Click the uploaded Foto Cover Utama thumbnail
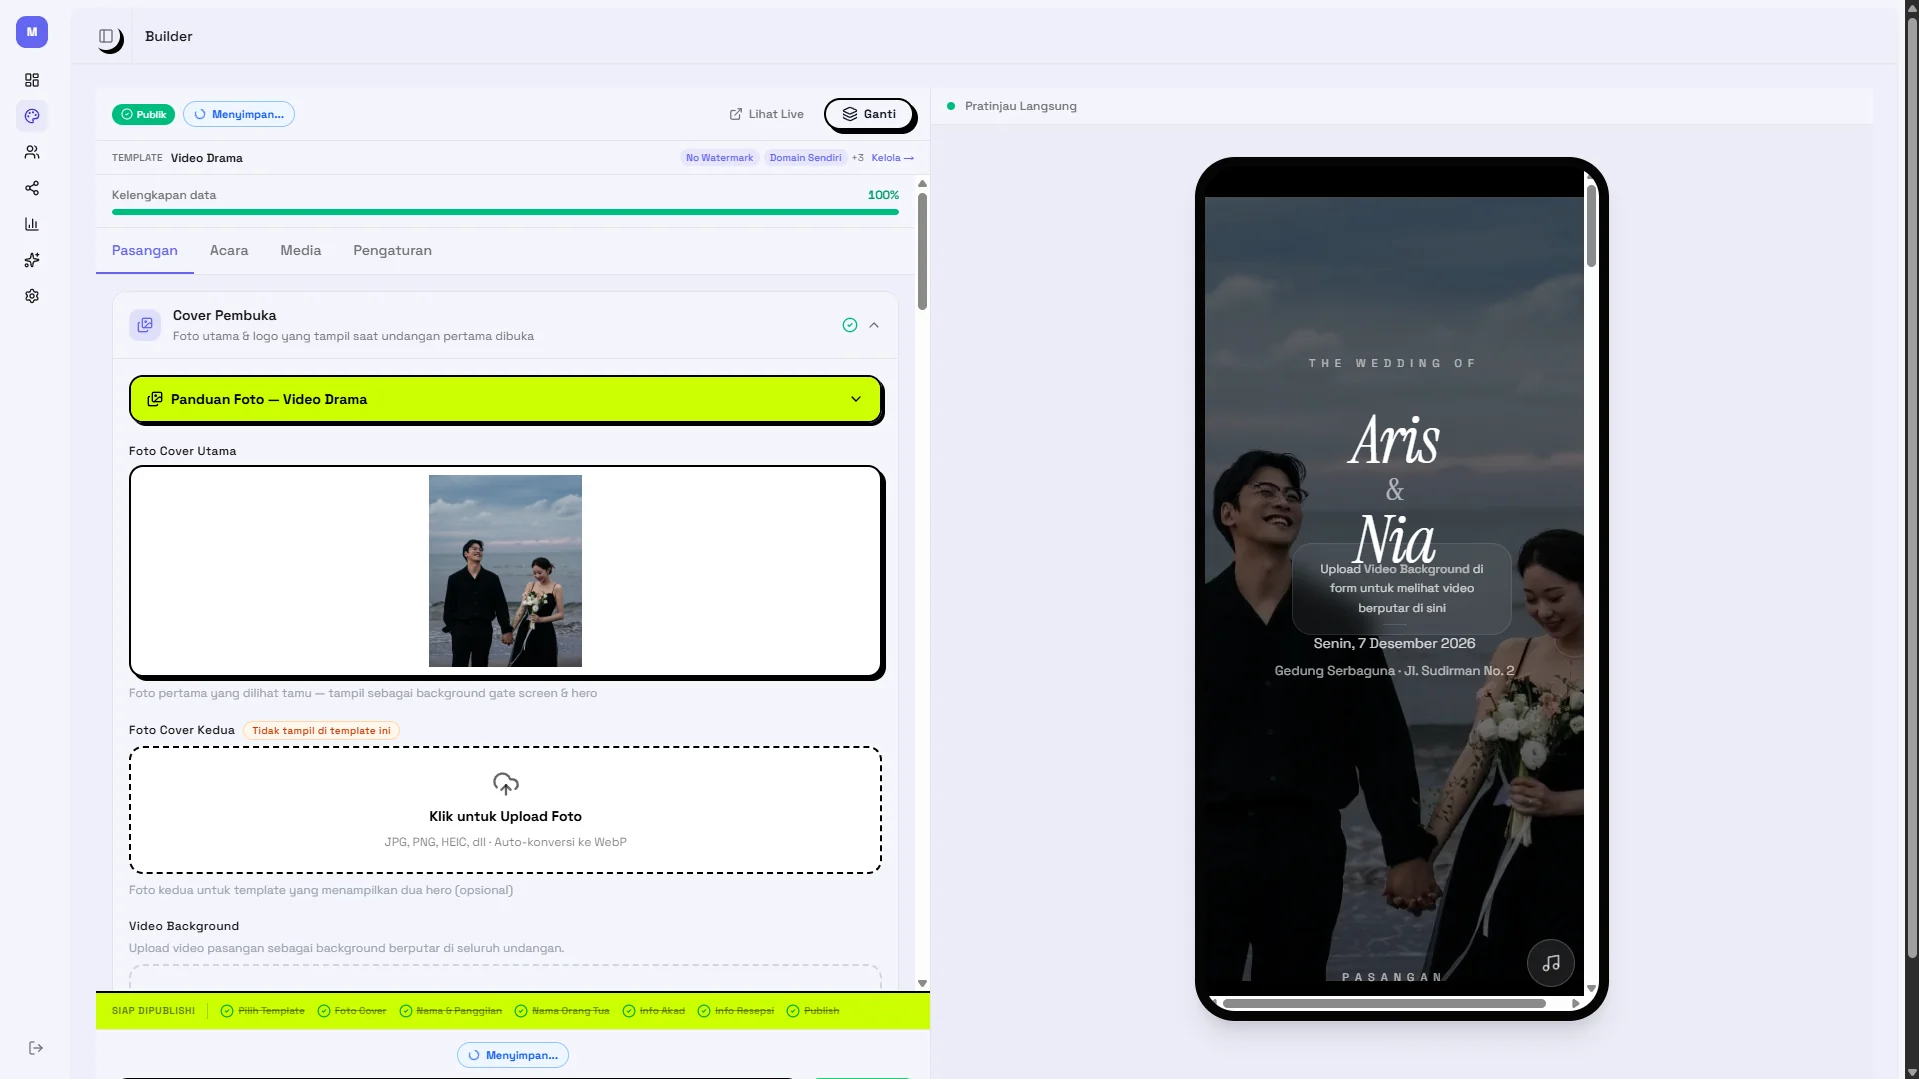Viewport: 1919px width, 1079px height. click(x=505, y=571)
